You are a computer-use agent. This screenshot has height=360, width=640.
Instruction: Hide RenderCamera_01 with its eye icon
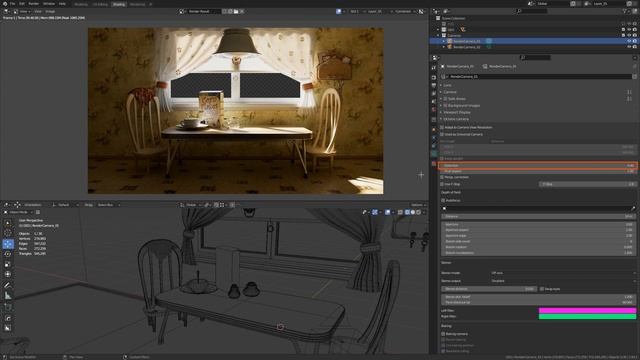629,41
